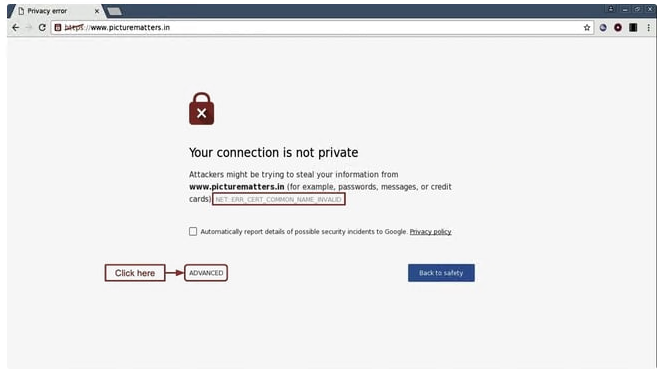Viewport: 658px width, 369px height.
Task: Open Chrome's three-dot menu
Action: click(648, 28)
